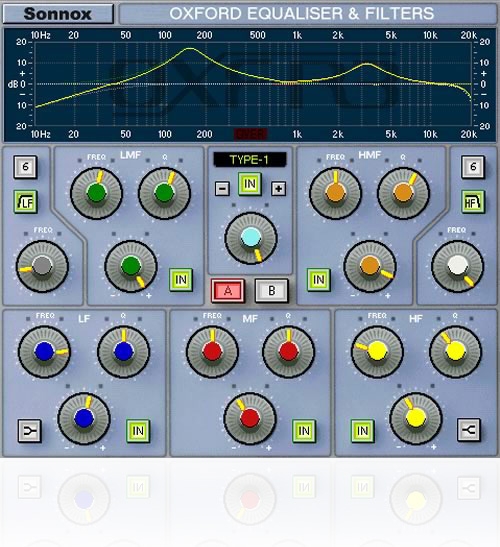Click the MF section label
This screenshot has width=500, height=547.
click(x=250, y=319)
